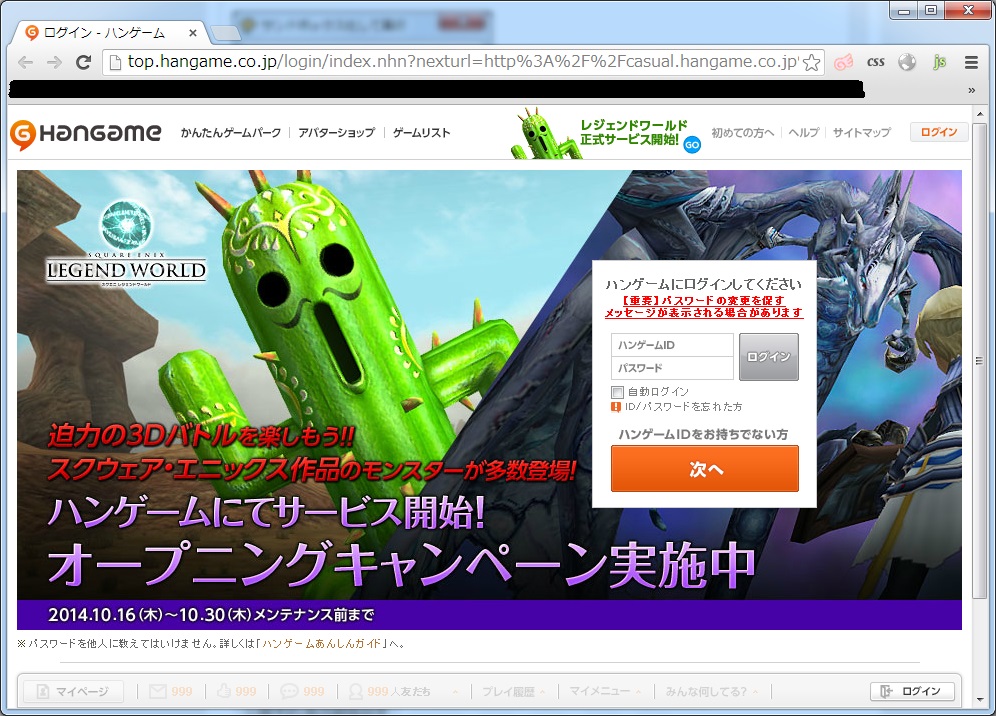Open ゲームリスト menu link
This screenshot has width=996, height=716.
point(421,133)
